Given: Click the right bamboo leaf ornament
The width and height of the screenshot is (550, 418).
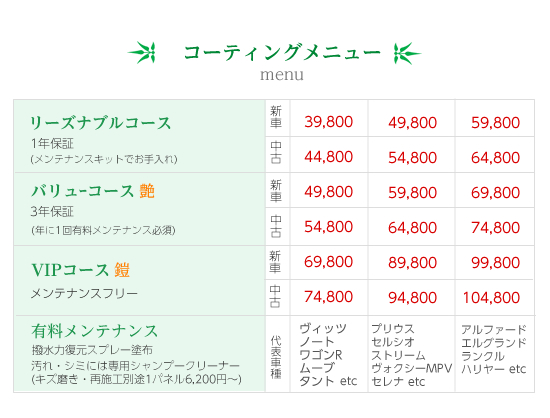Looking at the screenshot, I should (x=407, y=53).
